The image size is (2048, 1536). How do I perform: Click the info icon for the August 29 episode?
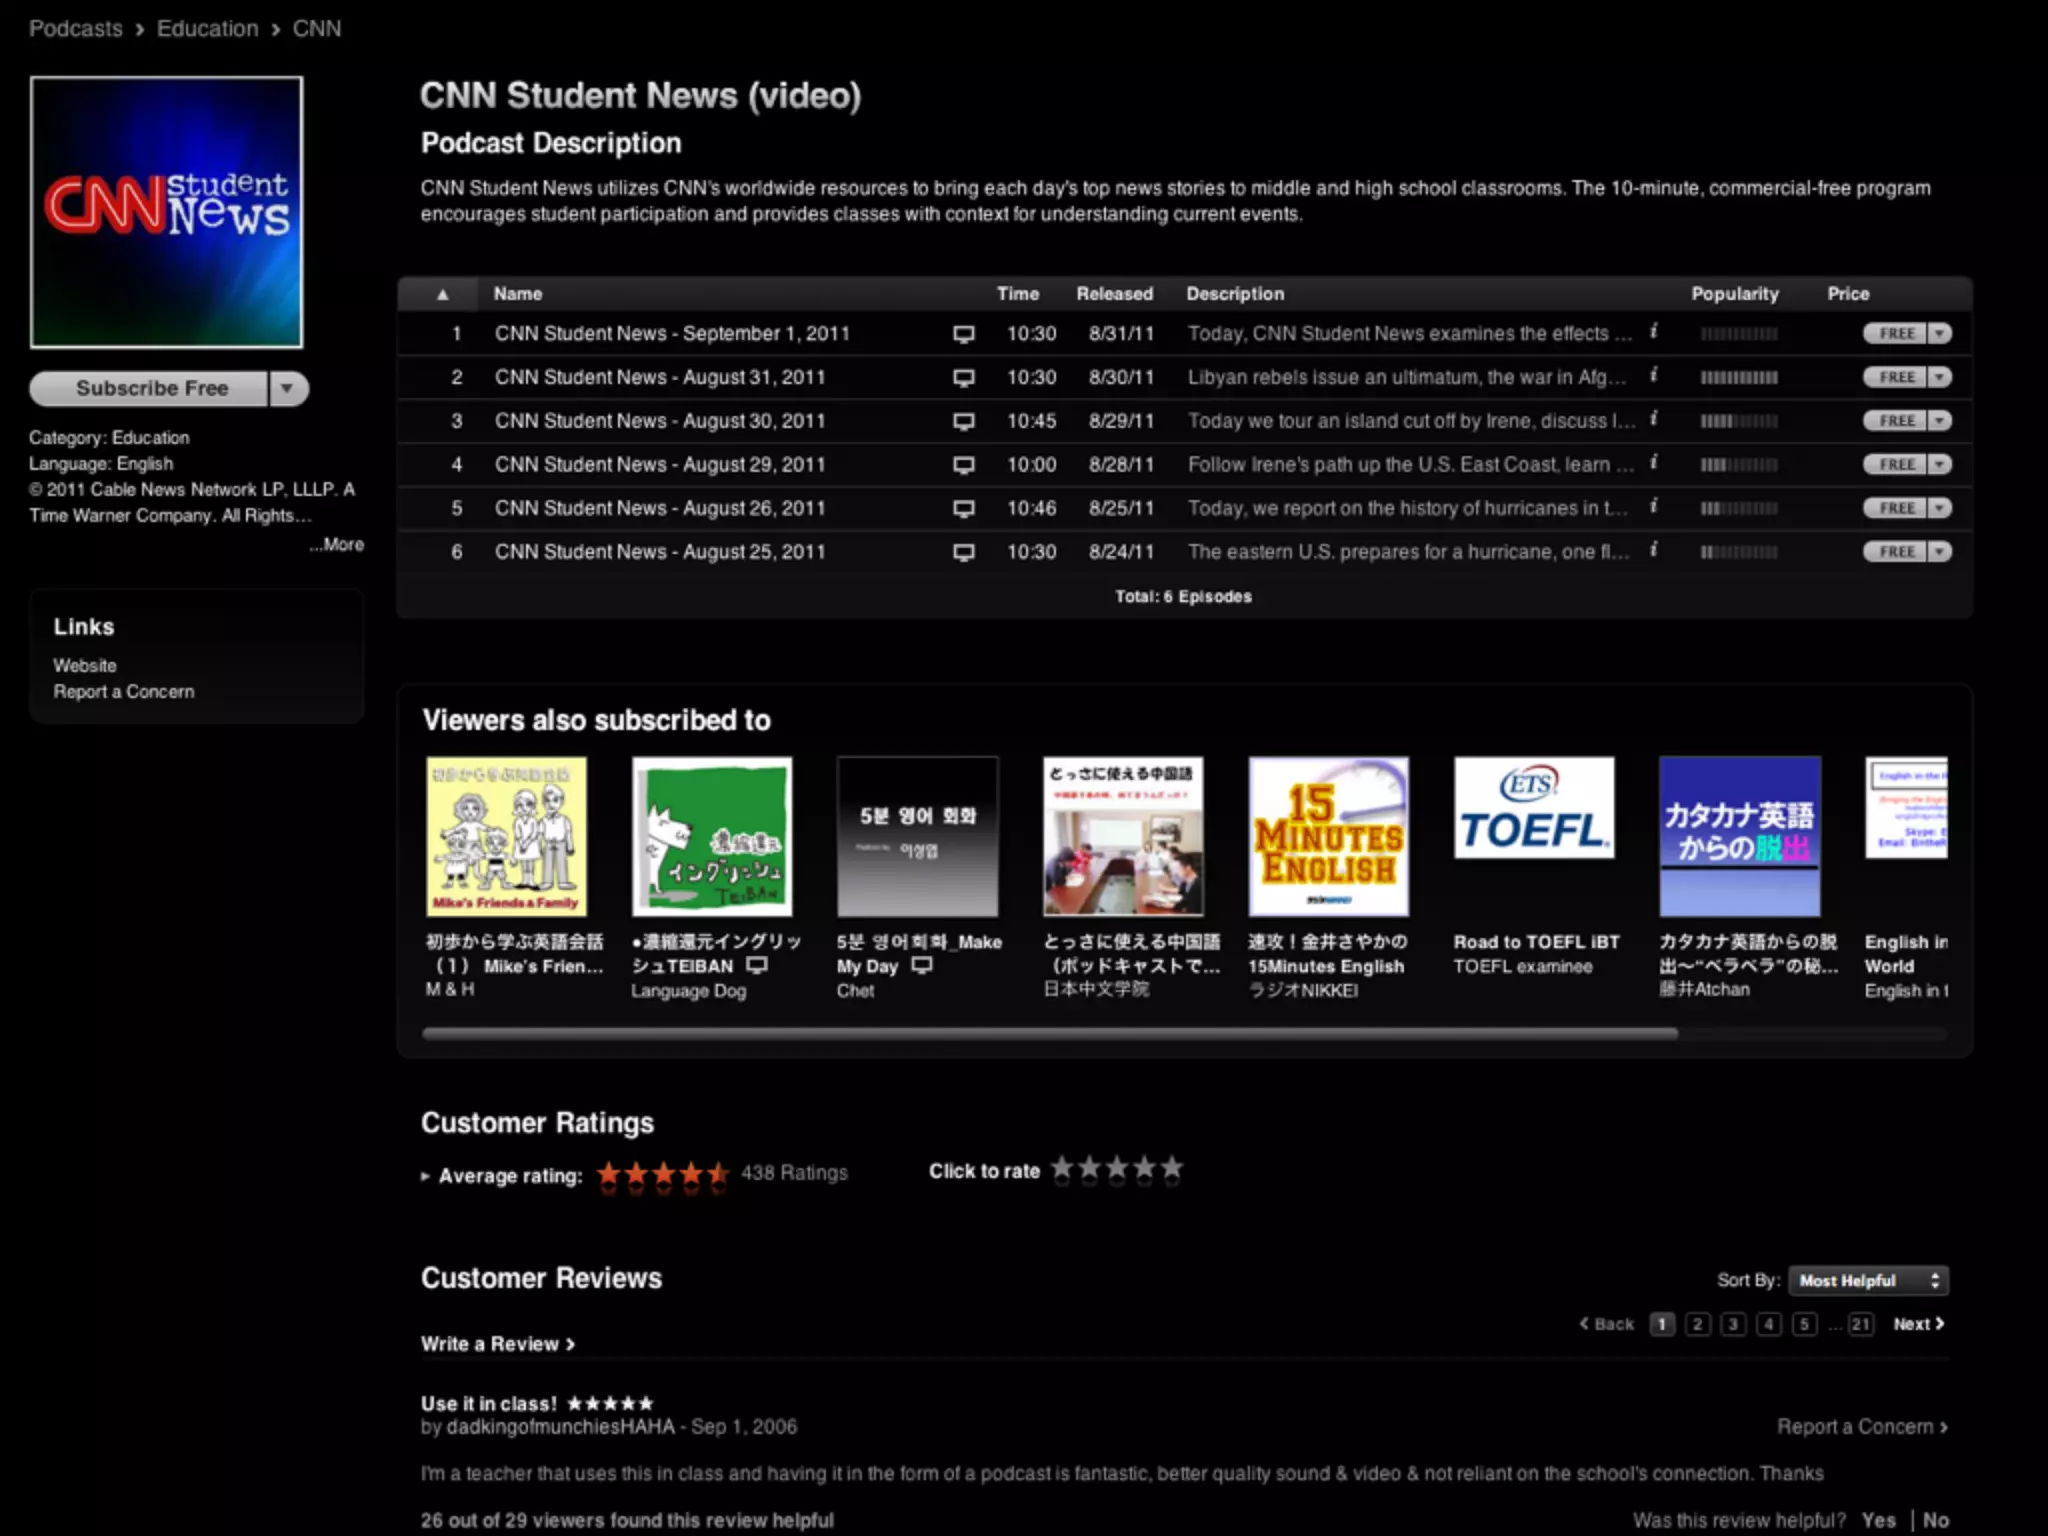coord(1654,462)
